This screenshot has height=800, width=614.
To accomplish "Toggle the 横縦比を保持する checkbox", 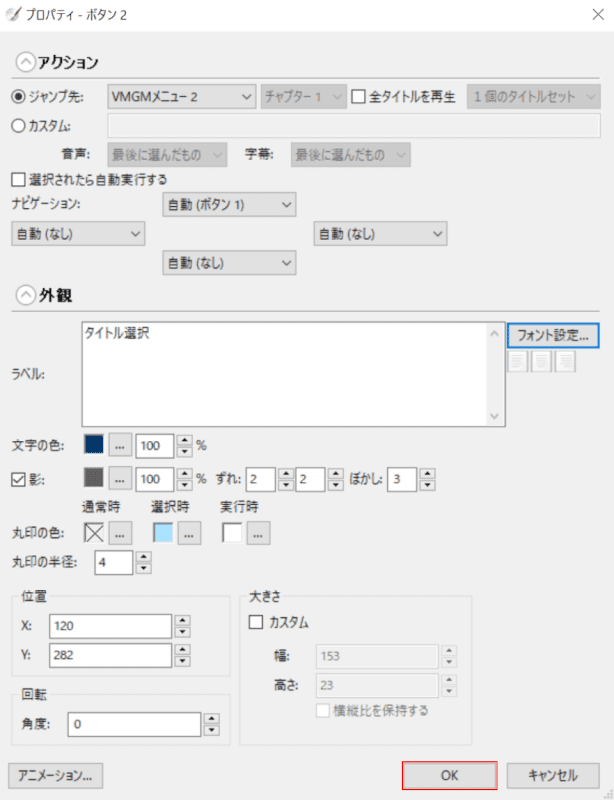I will 323,711.
